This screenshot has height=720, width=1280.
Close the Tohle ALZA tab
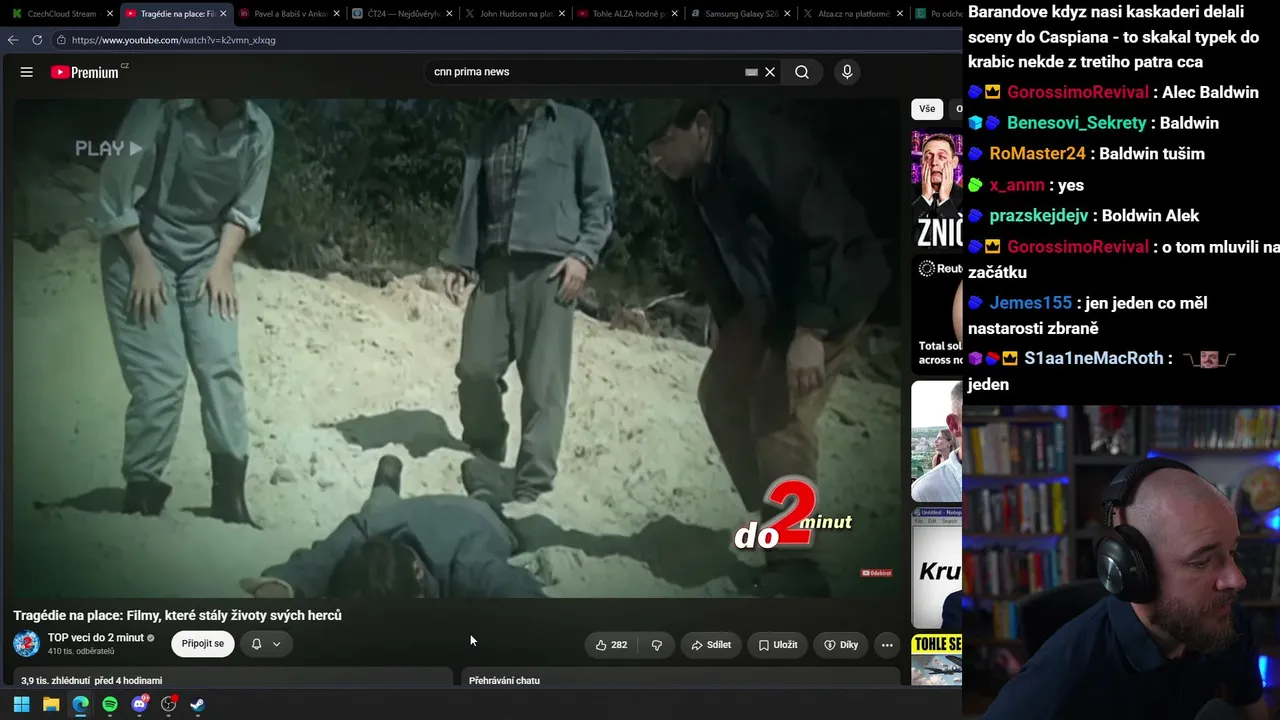(x=675, y=14)
